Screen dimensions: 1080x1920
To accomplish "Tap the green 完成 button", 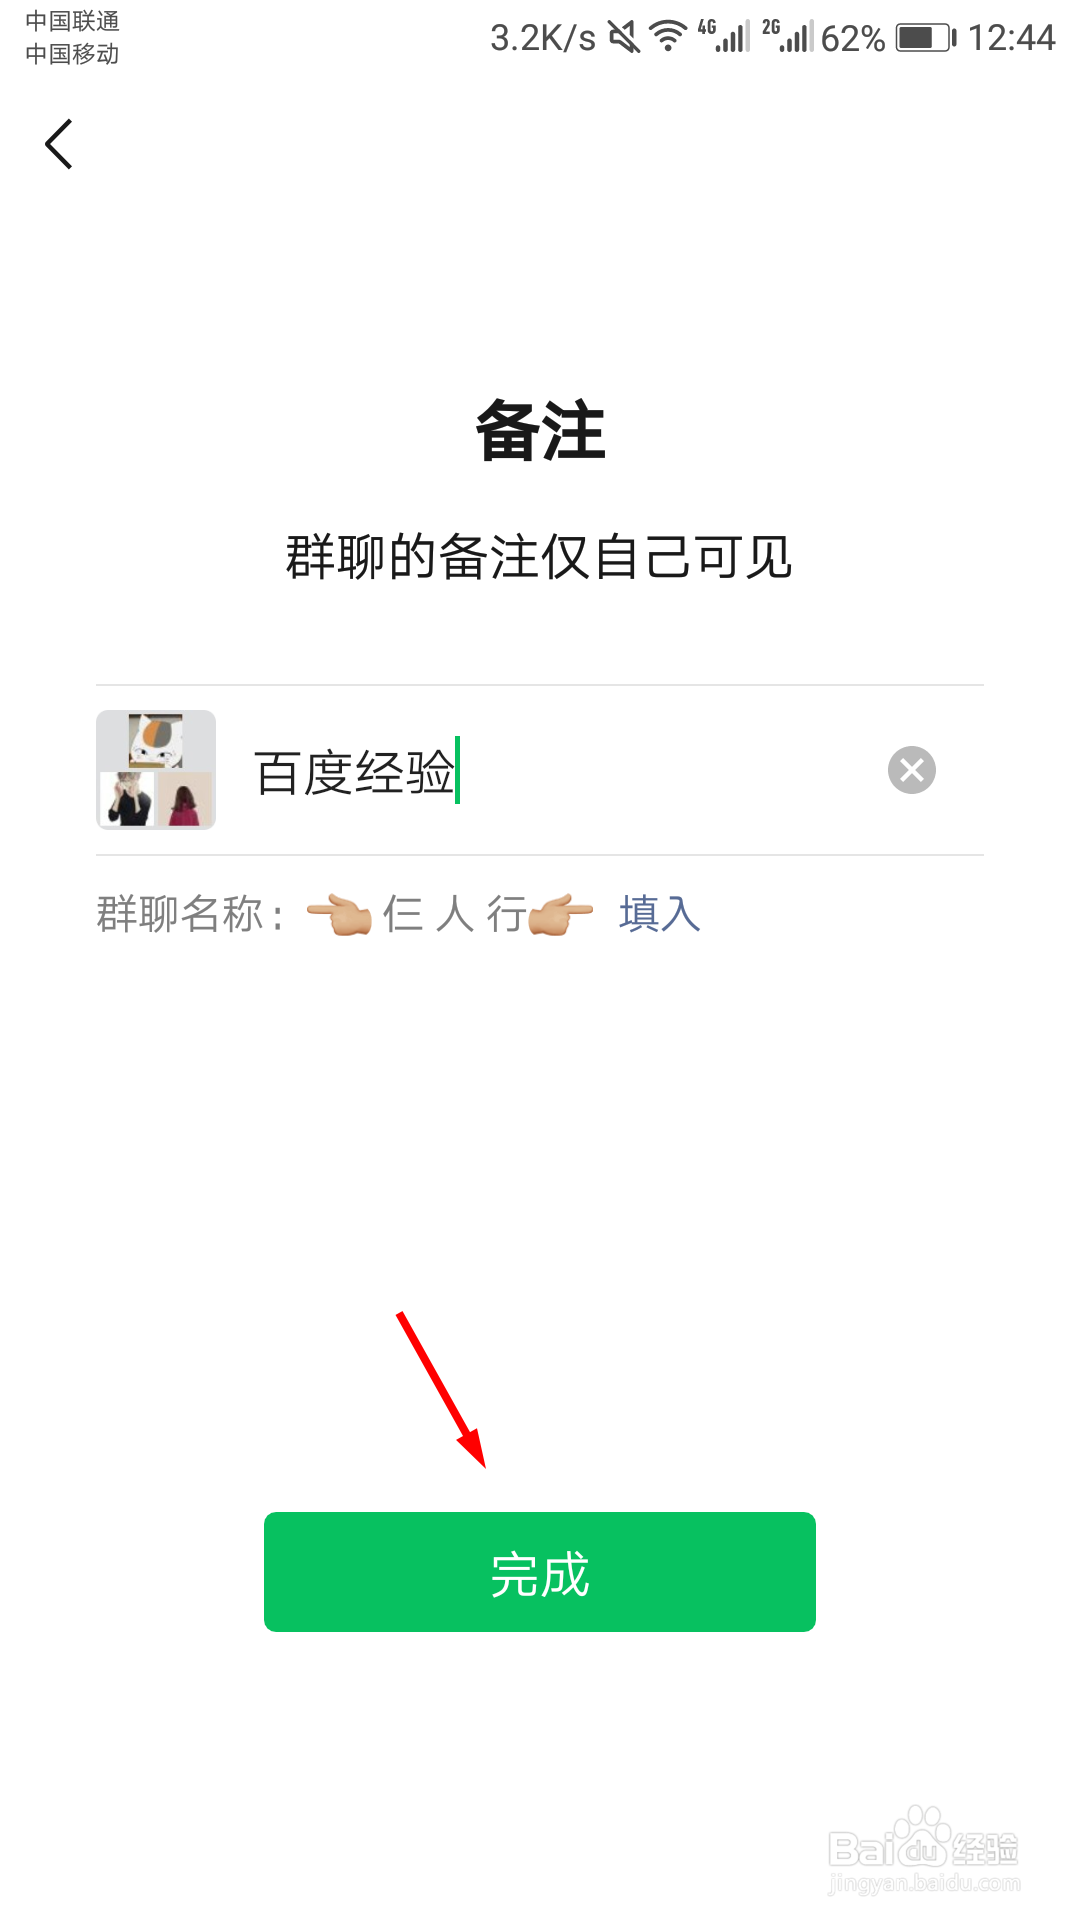I will coord(540,1572).
